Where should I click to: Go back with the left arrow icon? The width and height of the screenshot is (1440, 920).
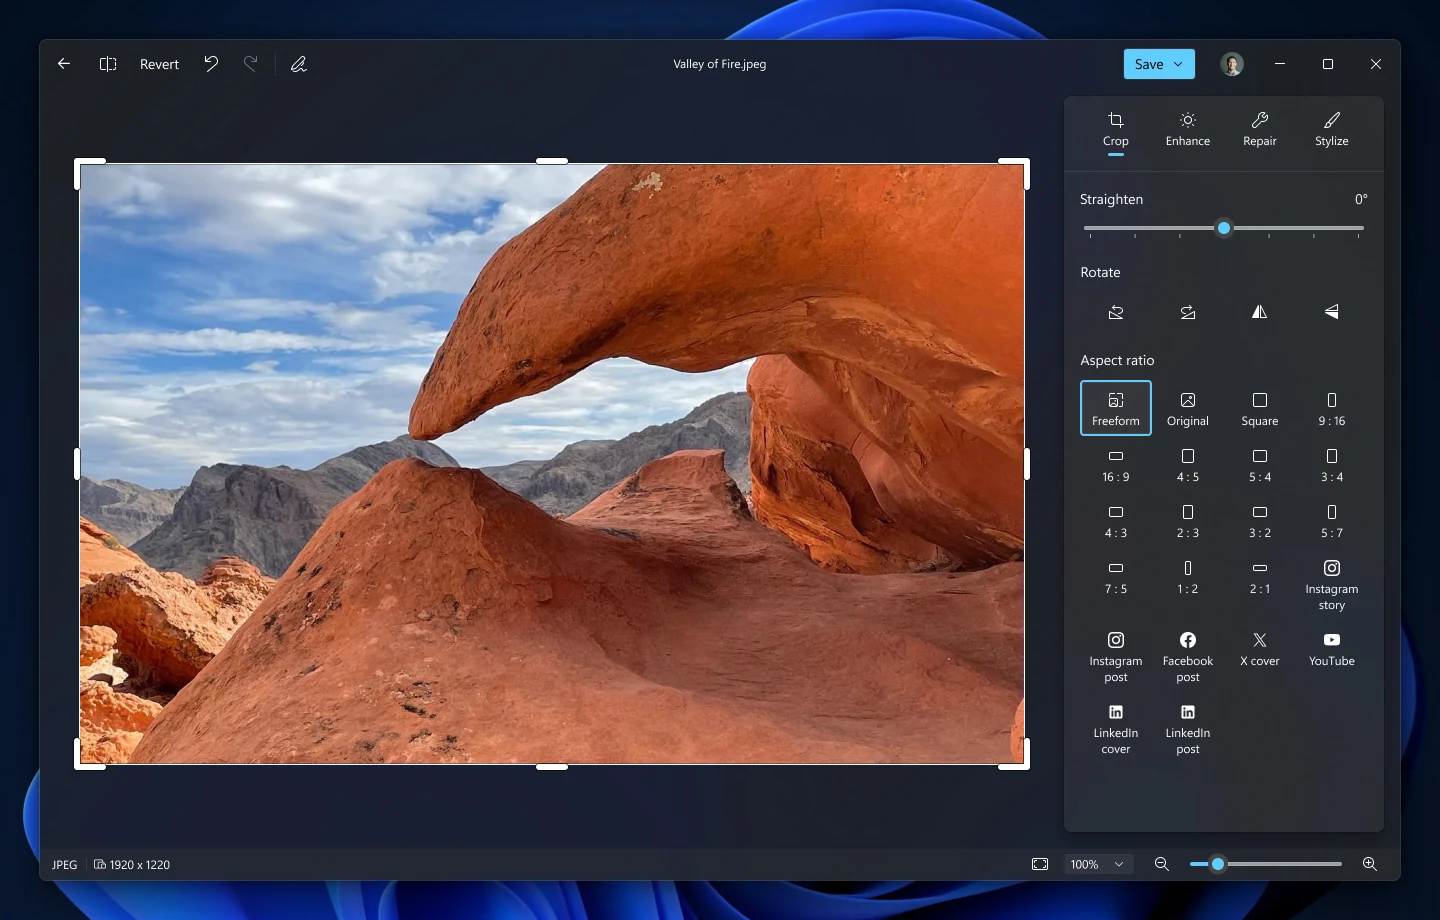pos(64,64)
